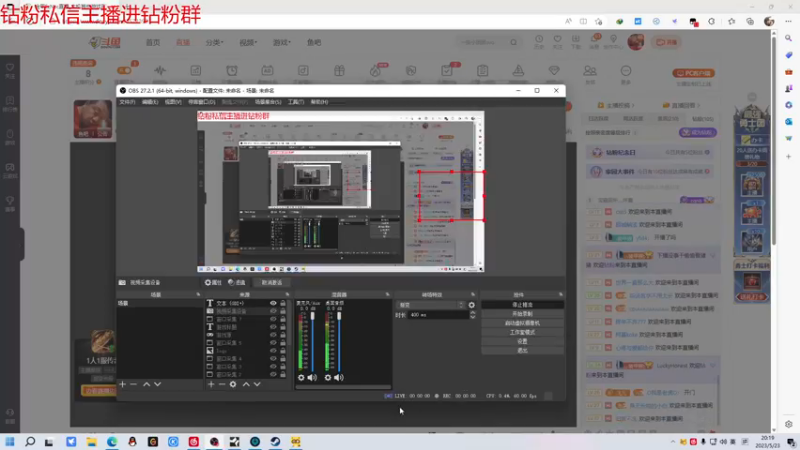Open history clock icon in Douyu header
Viewport: 800px width, 450px height.
point(539,39)
